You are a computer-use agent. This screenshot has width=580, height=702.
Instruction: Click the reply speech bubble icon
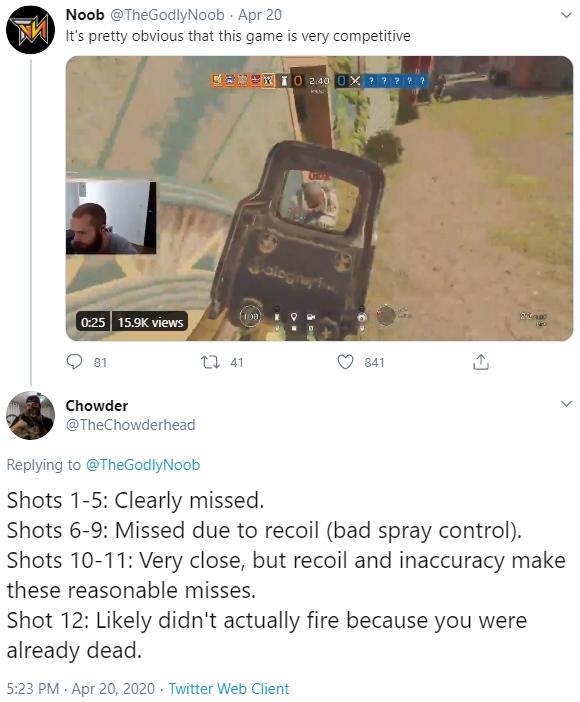tap(74, 362)
